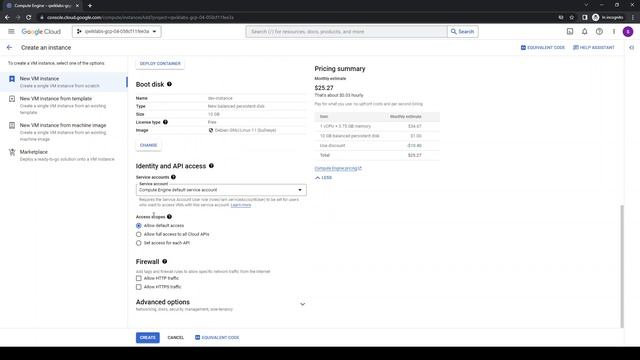Screen dimensions: 640x360
Task: Click the Identity and API access help icon
Action: (211, 166)
